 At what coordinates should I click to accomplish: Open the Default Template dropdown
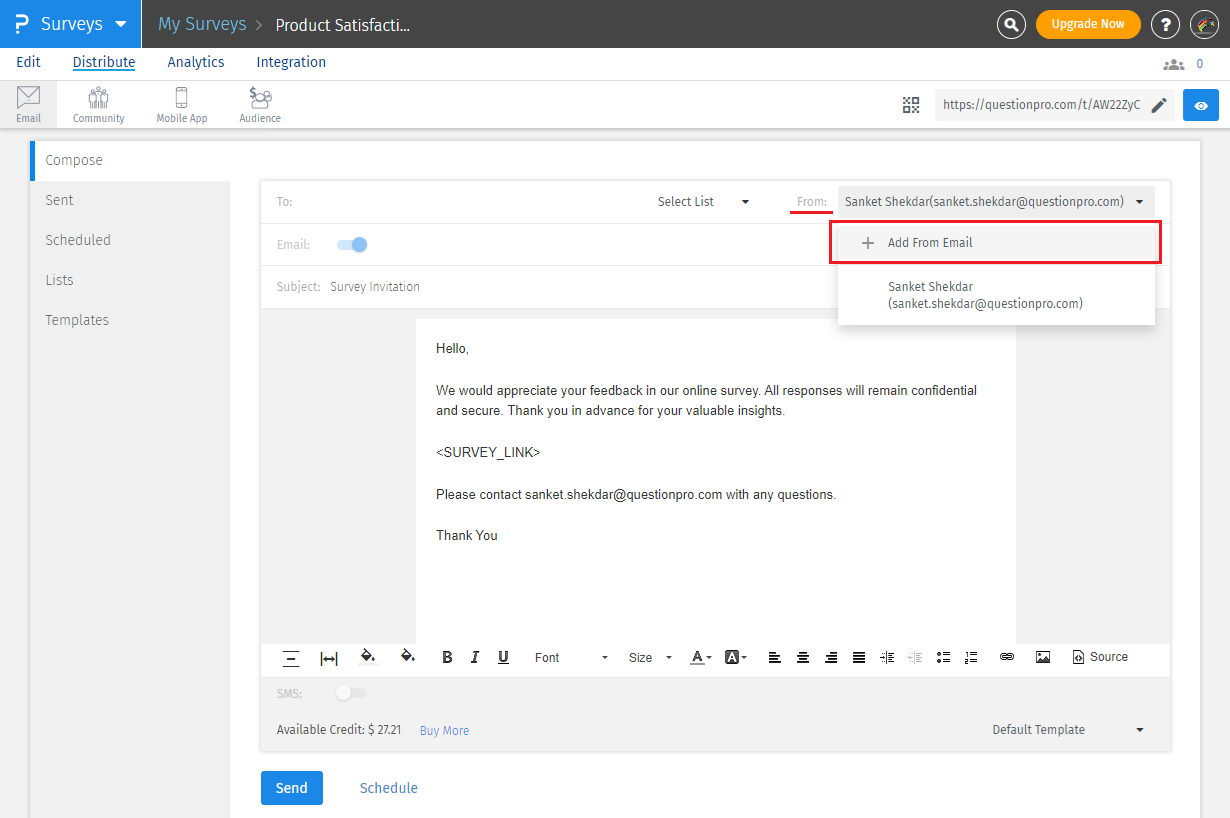[1068, 730]
